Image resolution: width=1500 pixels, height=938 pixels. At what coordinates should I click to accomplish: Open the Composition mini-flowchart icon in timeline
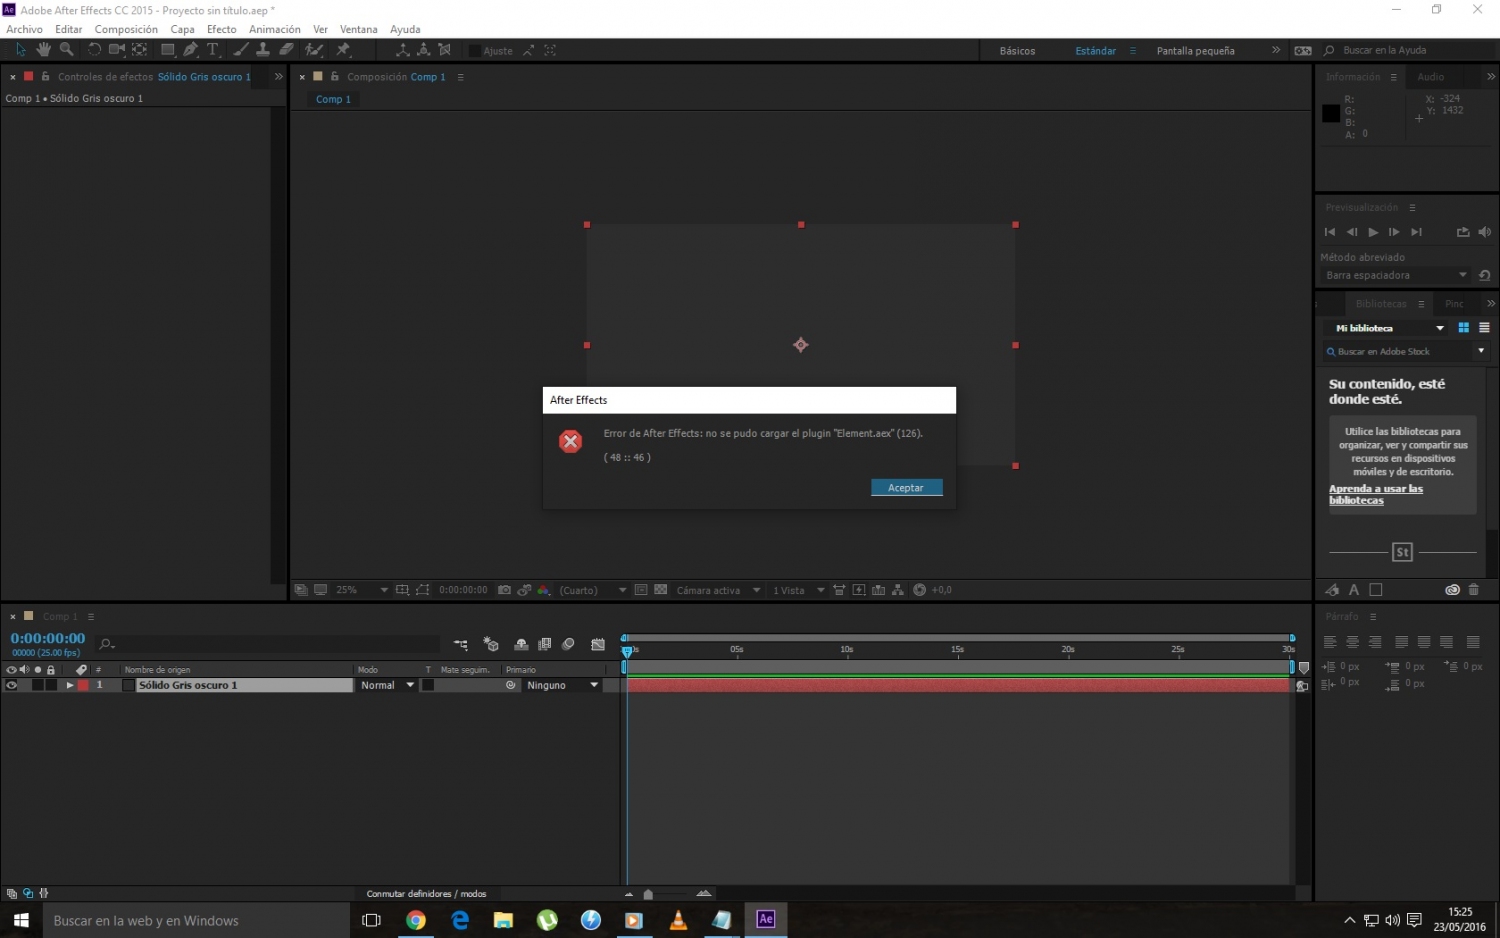[460, 645]
